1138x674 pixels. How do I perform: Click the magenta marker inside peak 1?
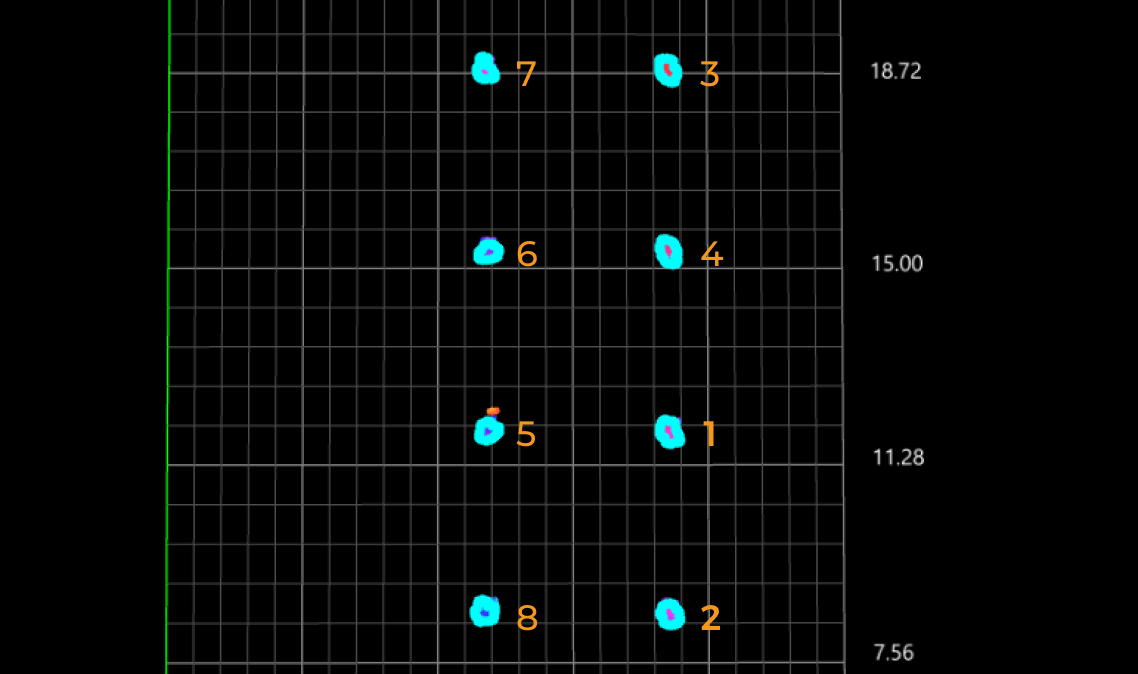click(x=668, y=432)
